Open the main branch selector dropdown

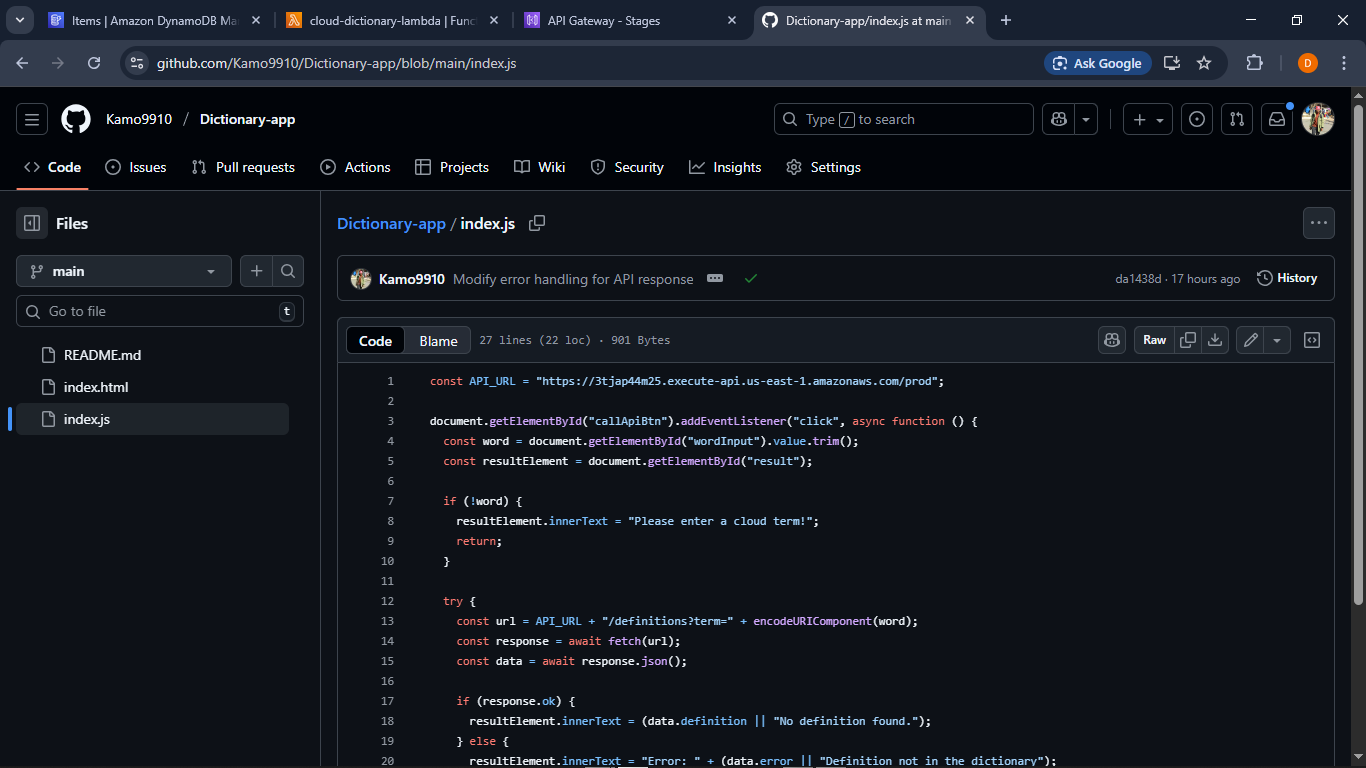(x=123, y=271)
